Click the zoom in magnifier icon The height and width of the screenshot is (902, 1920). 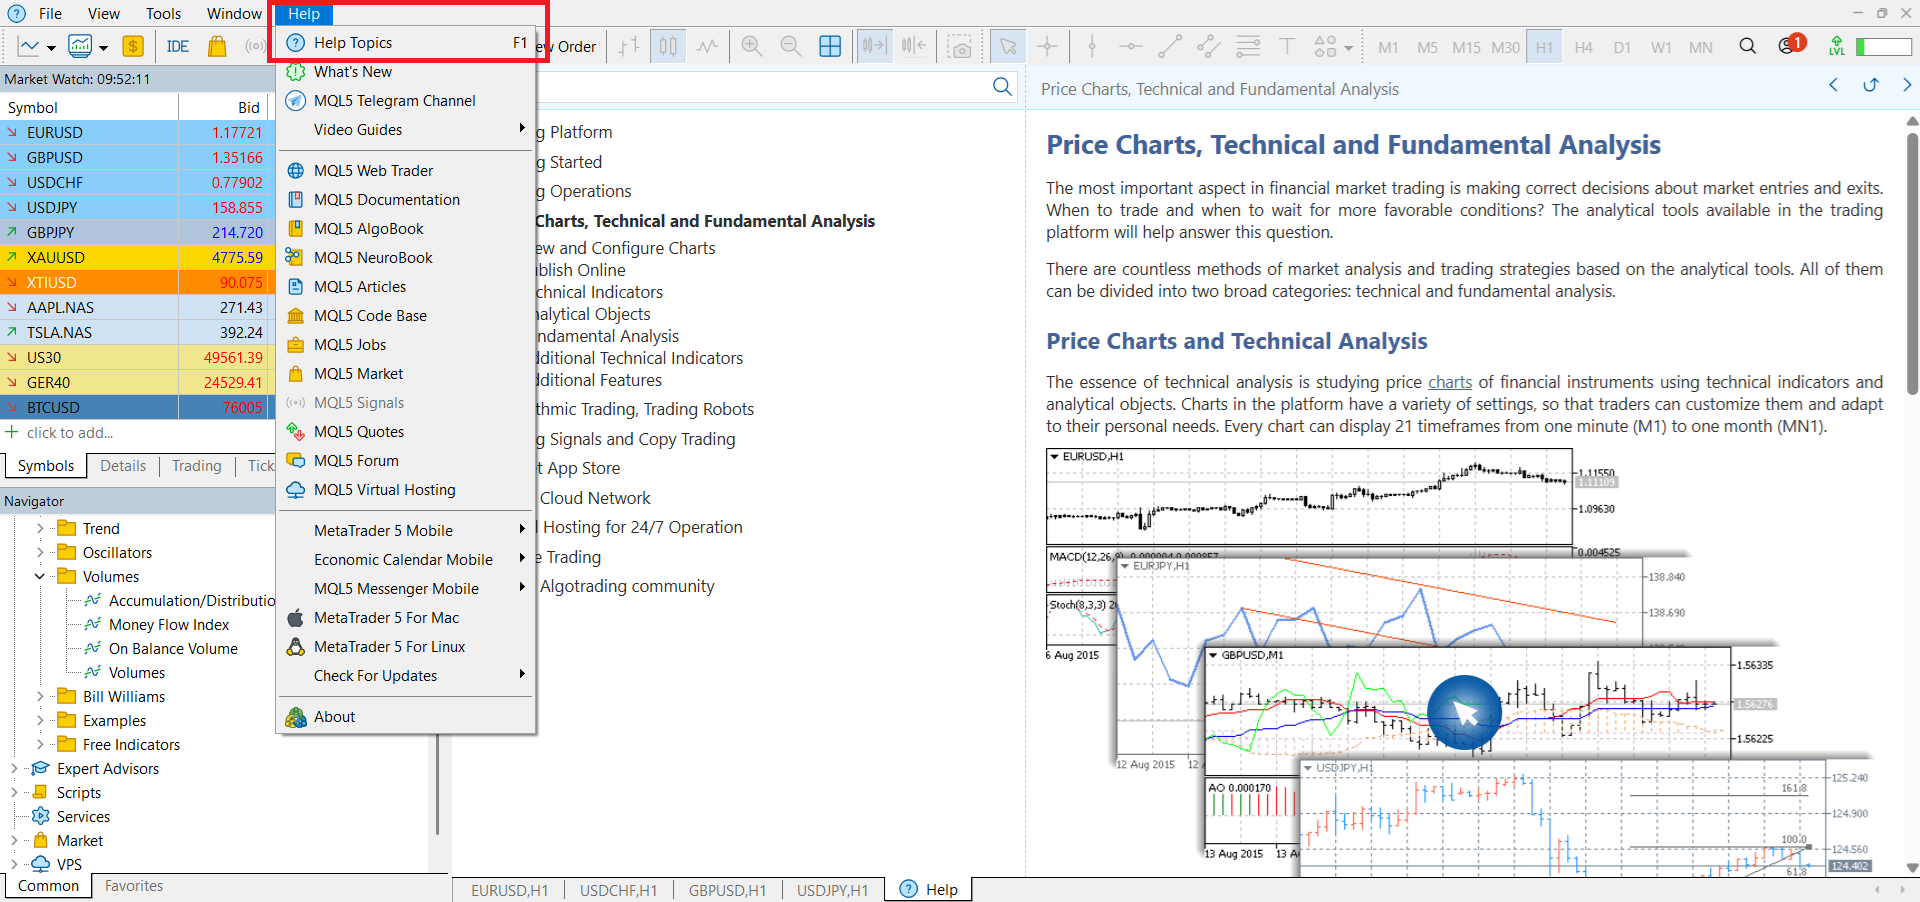pos(752,46)
